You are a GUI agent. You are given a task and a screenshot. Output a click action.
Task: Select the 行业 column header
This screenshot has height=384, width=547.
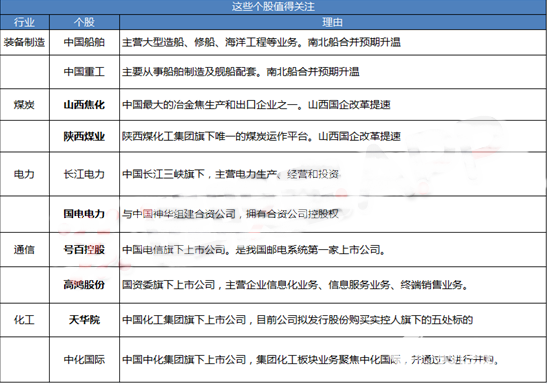click(24, 22)
